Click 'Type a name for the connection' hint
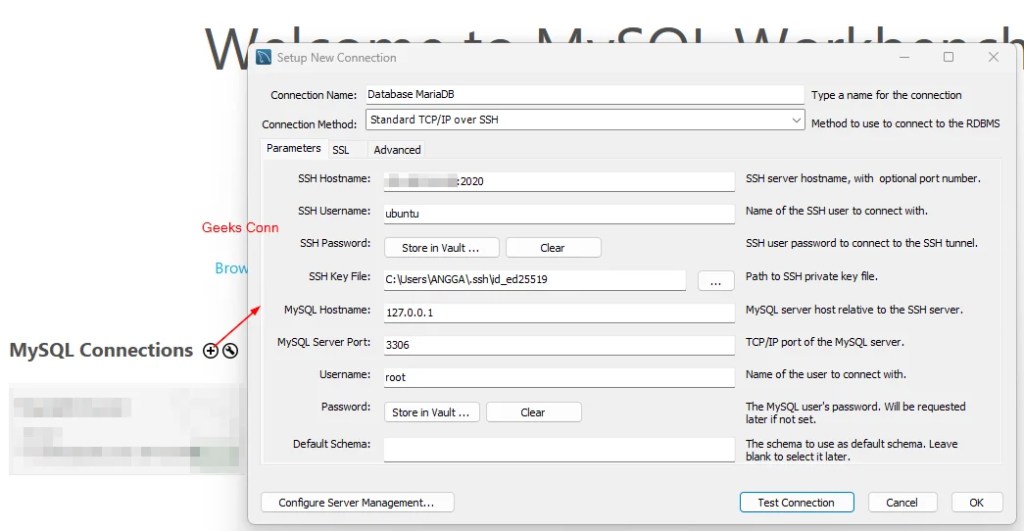1024x531 pixels. pos(886,95)
